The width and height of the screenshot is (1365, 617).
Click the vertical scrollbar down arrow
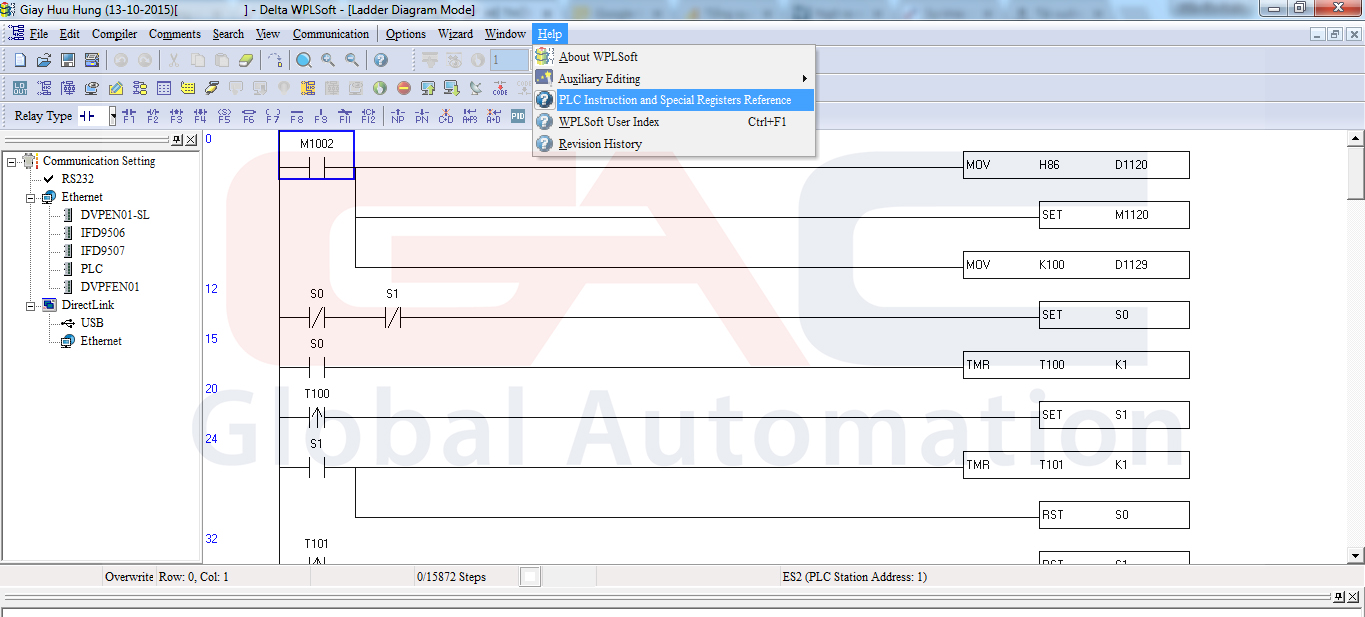pos(1356,555)
